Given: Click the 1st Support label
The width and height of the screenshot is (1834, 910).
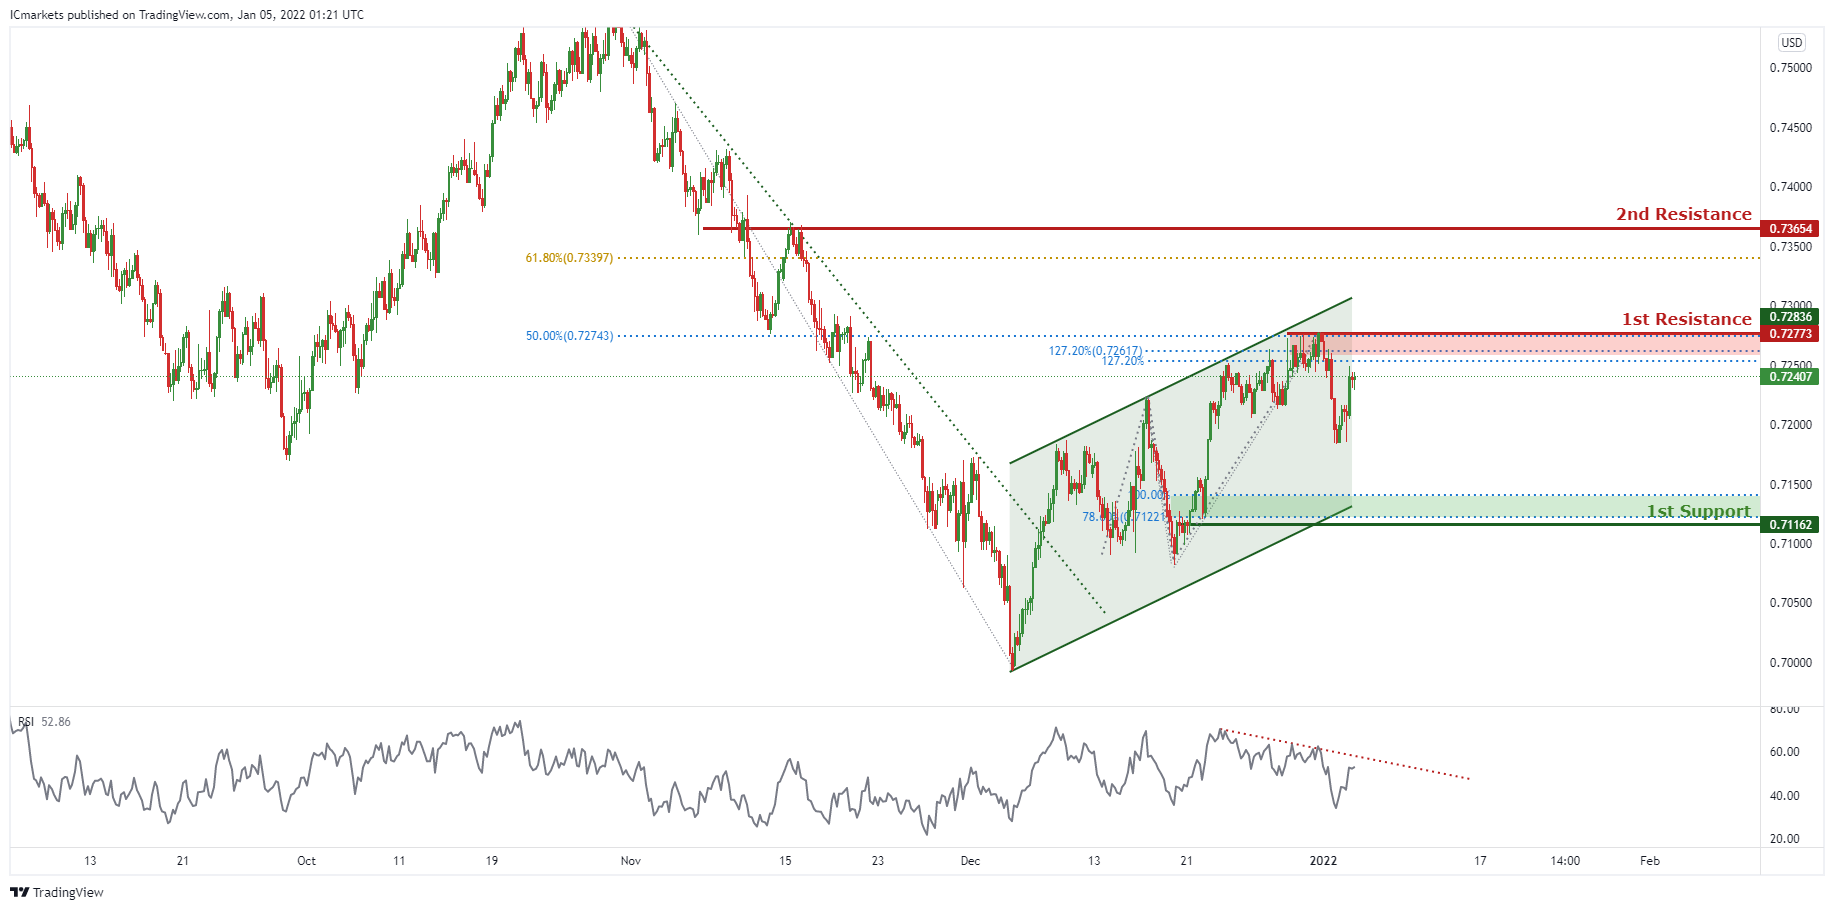Looking at the screenshot, I should click(x=1699, y=511).
